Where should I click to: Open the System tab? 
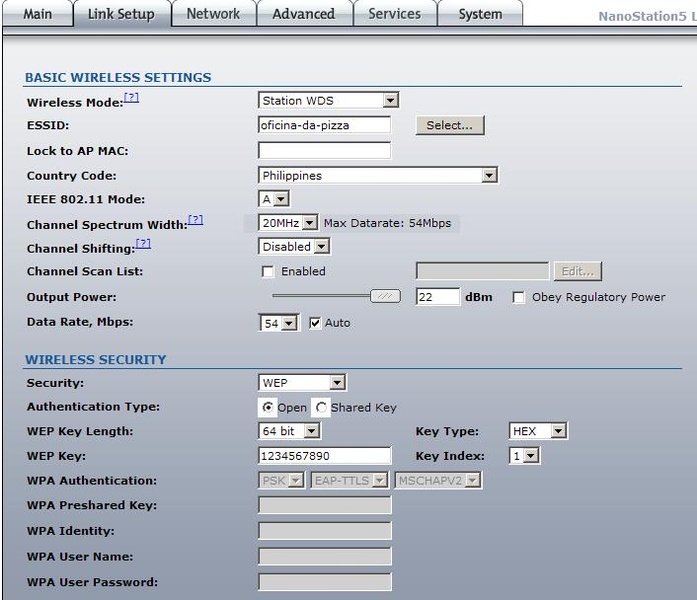click(x=481, y=14)
